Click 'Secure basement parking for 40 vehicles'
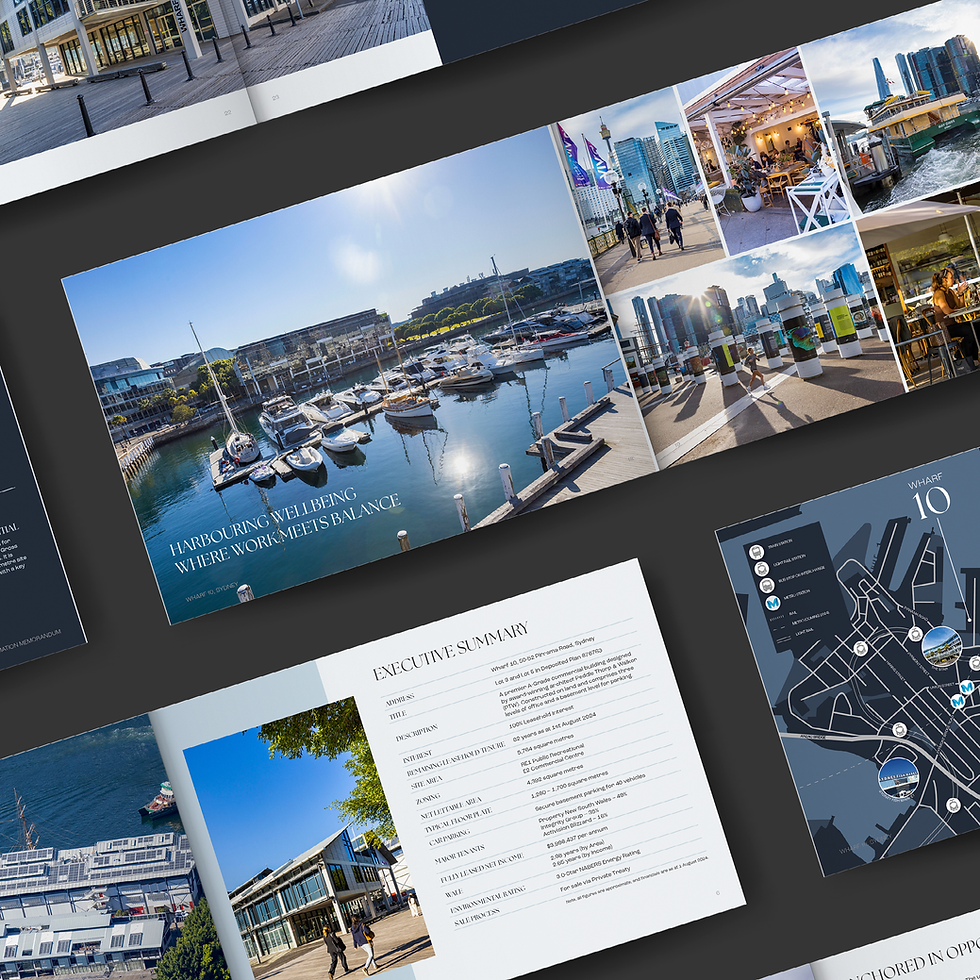The height and width of the screenshot is (980, 980). (x=589, y=792)
